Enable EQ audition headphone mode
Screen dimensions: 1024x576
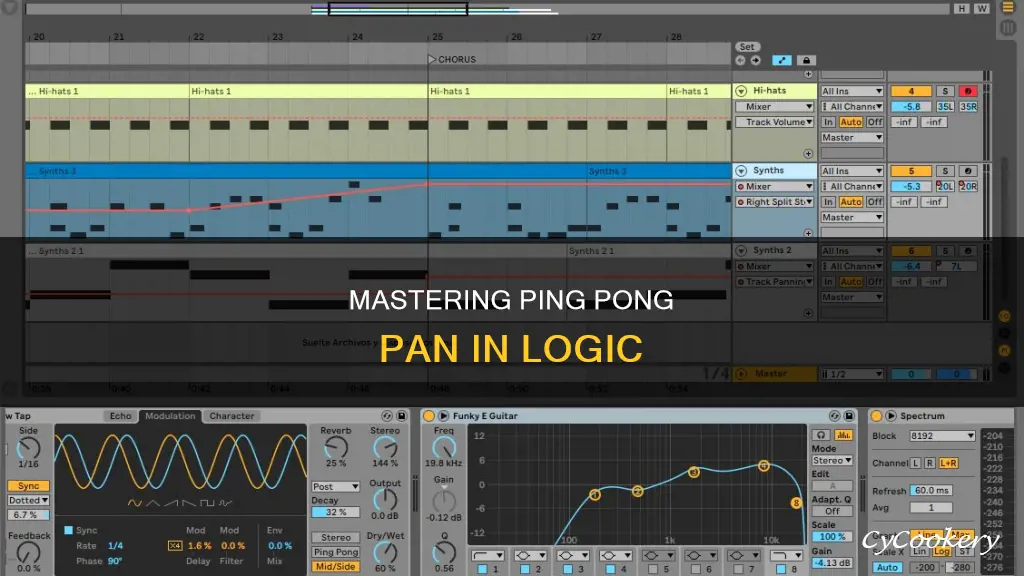821,435
